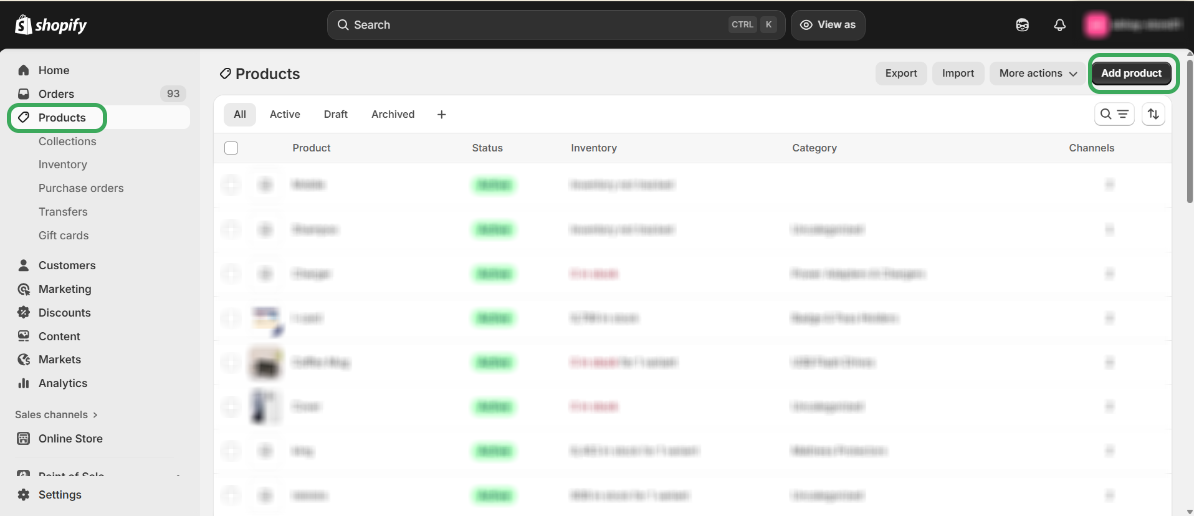Viewport: 1194px width, 516px height.
Task: Open Purchase orders in sidebar
Action: pos(81,188)
